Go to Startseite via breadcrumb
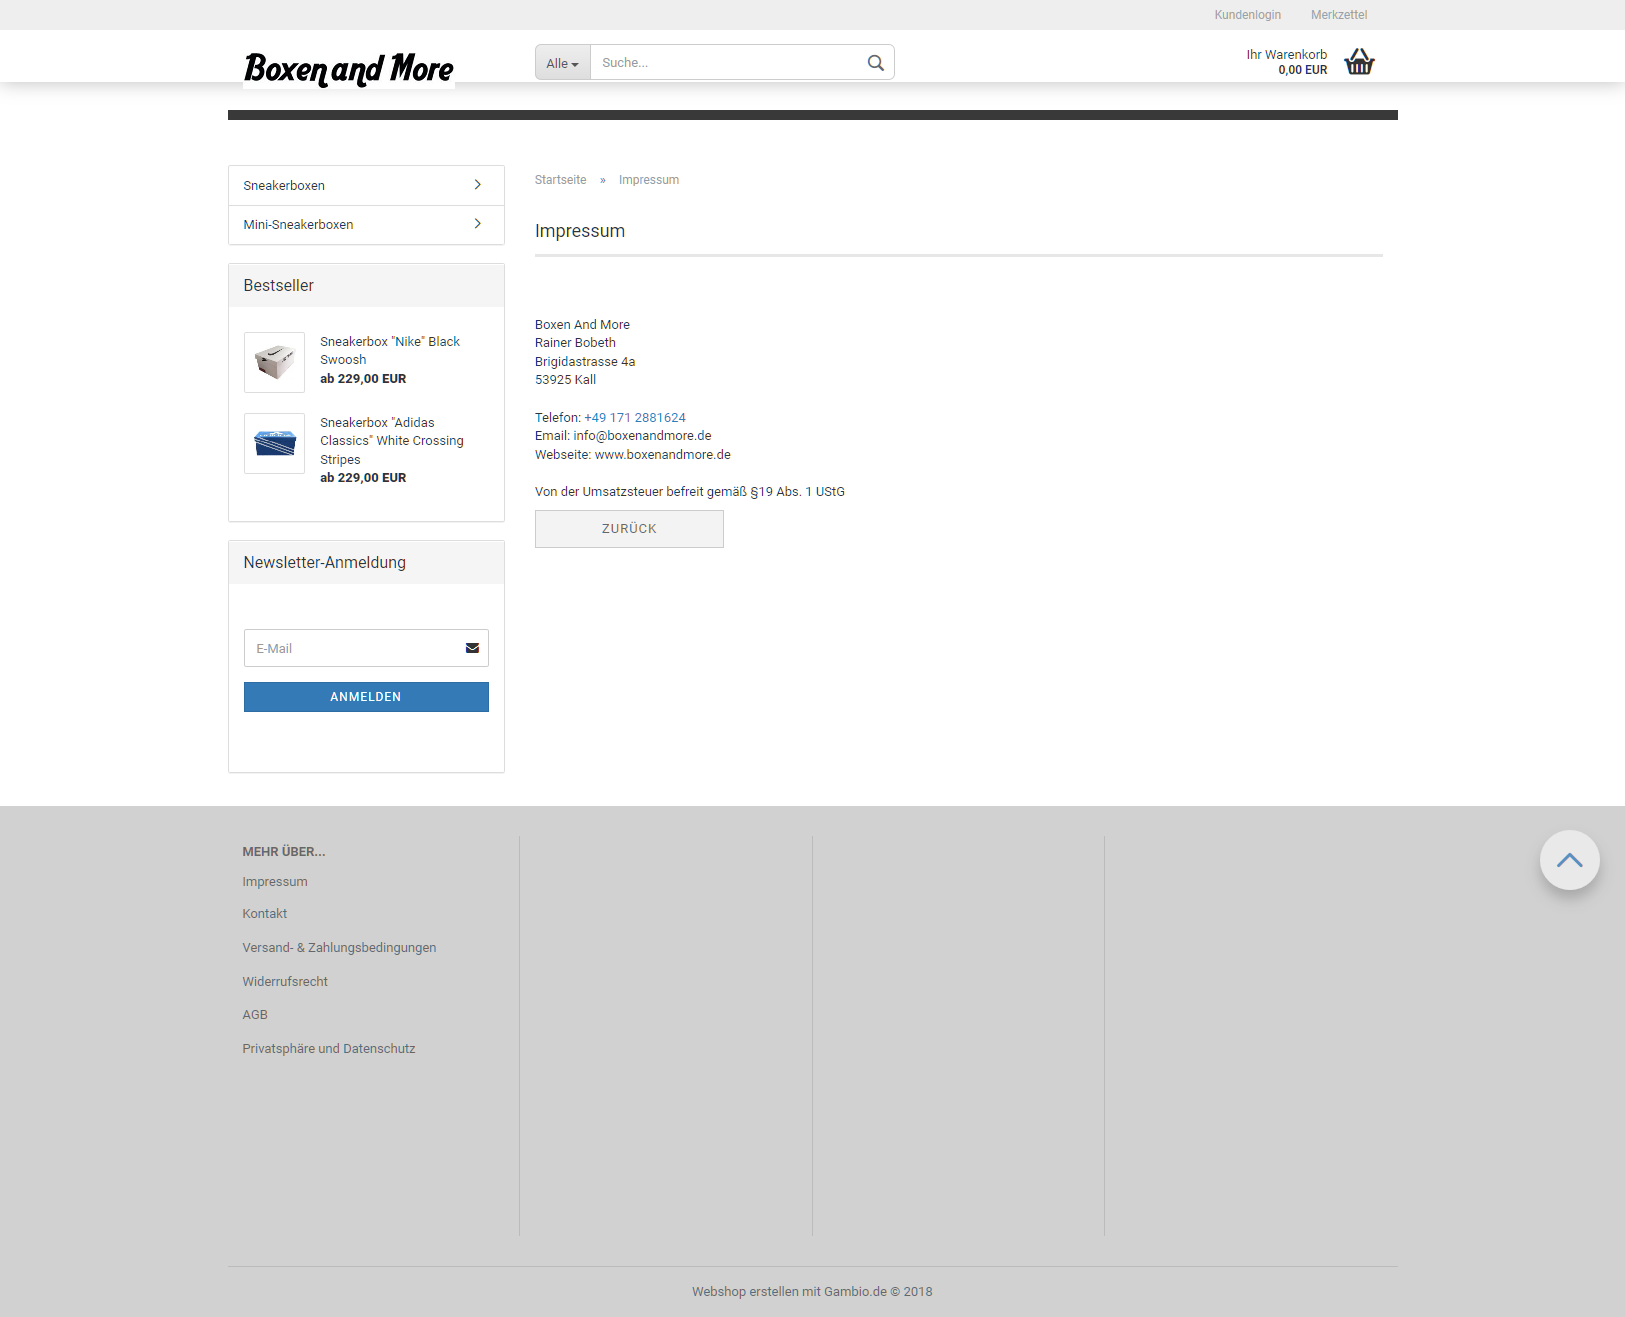1625x1317 pixels. coord(560,180)
